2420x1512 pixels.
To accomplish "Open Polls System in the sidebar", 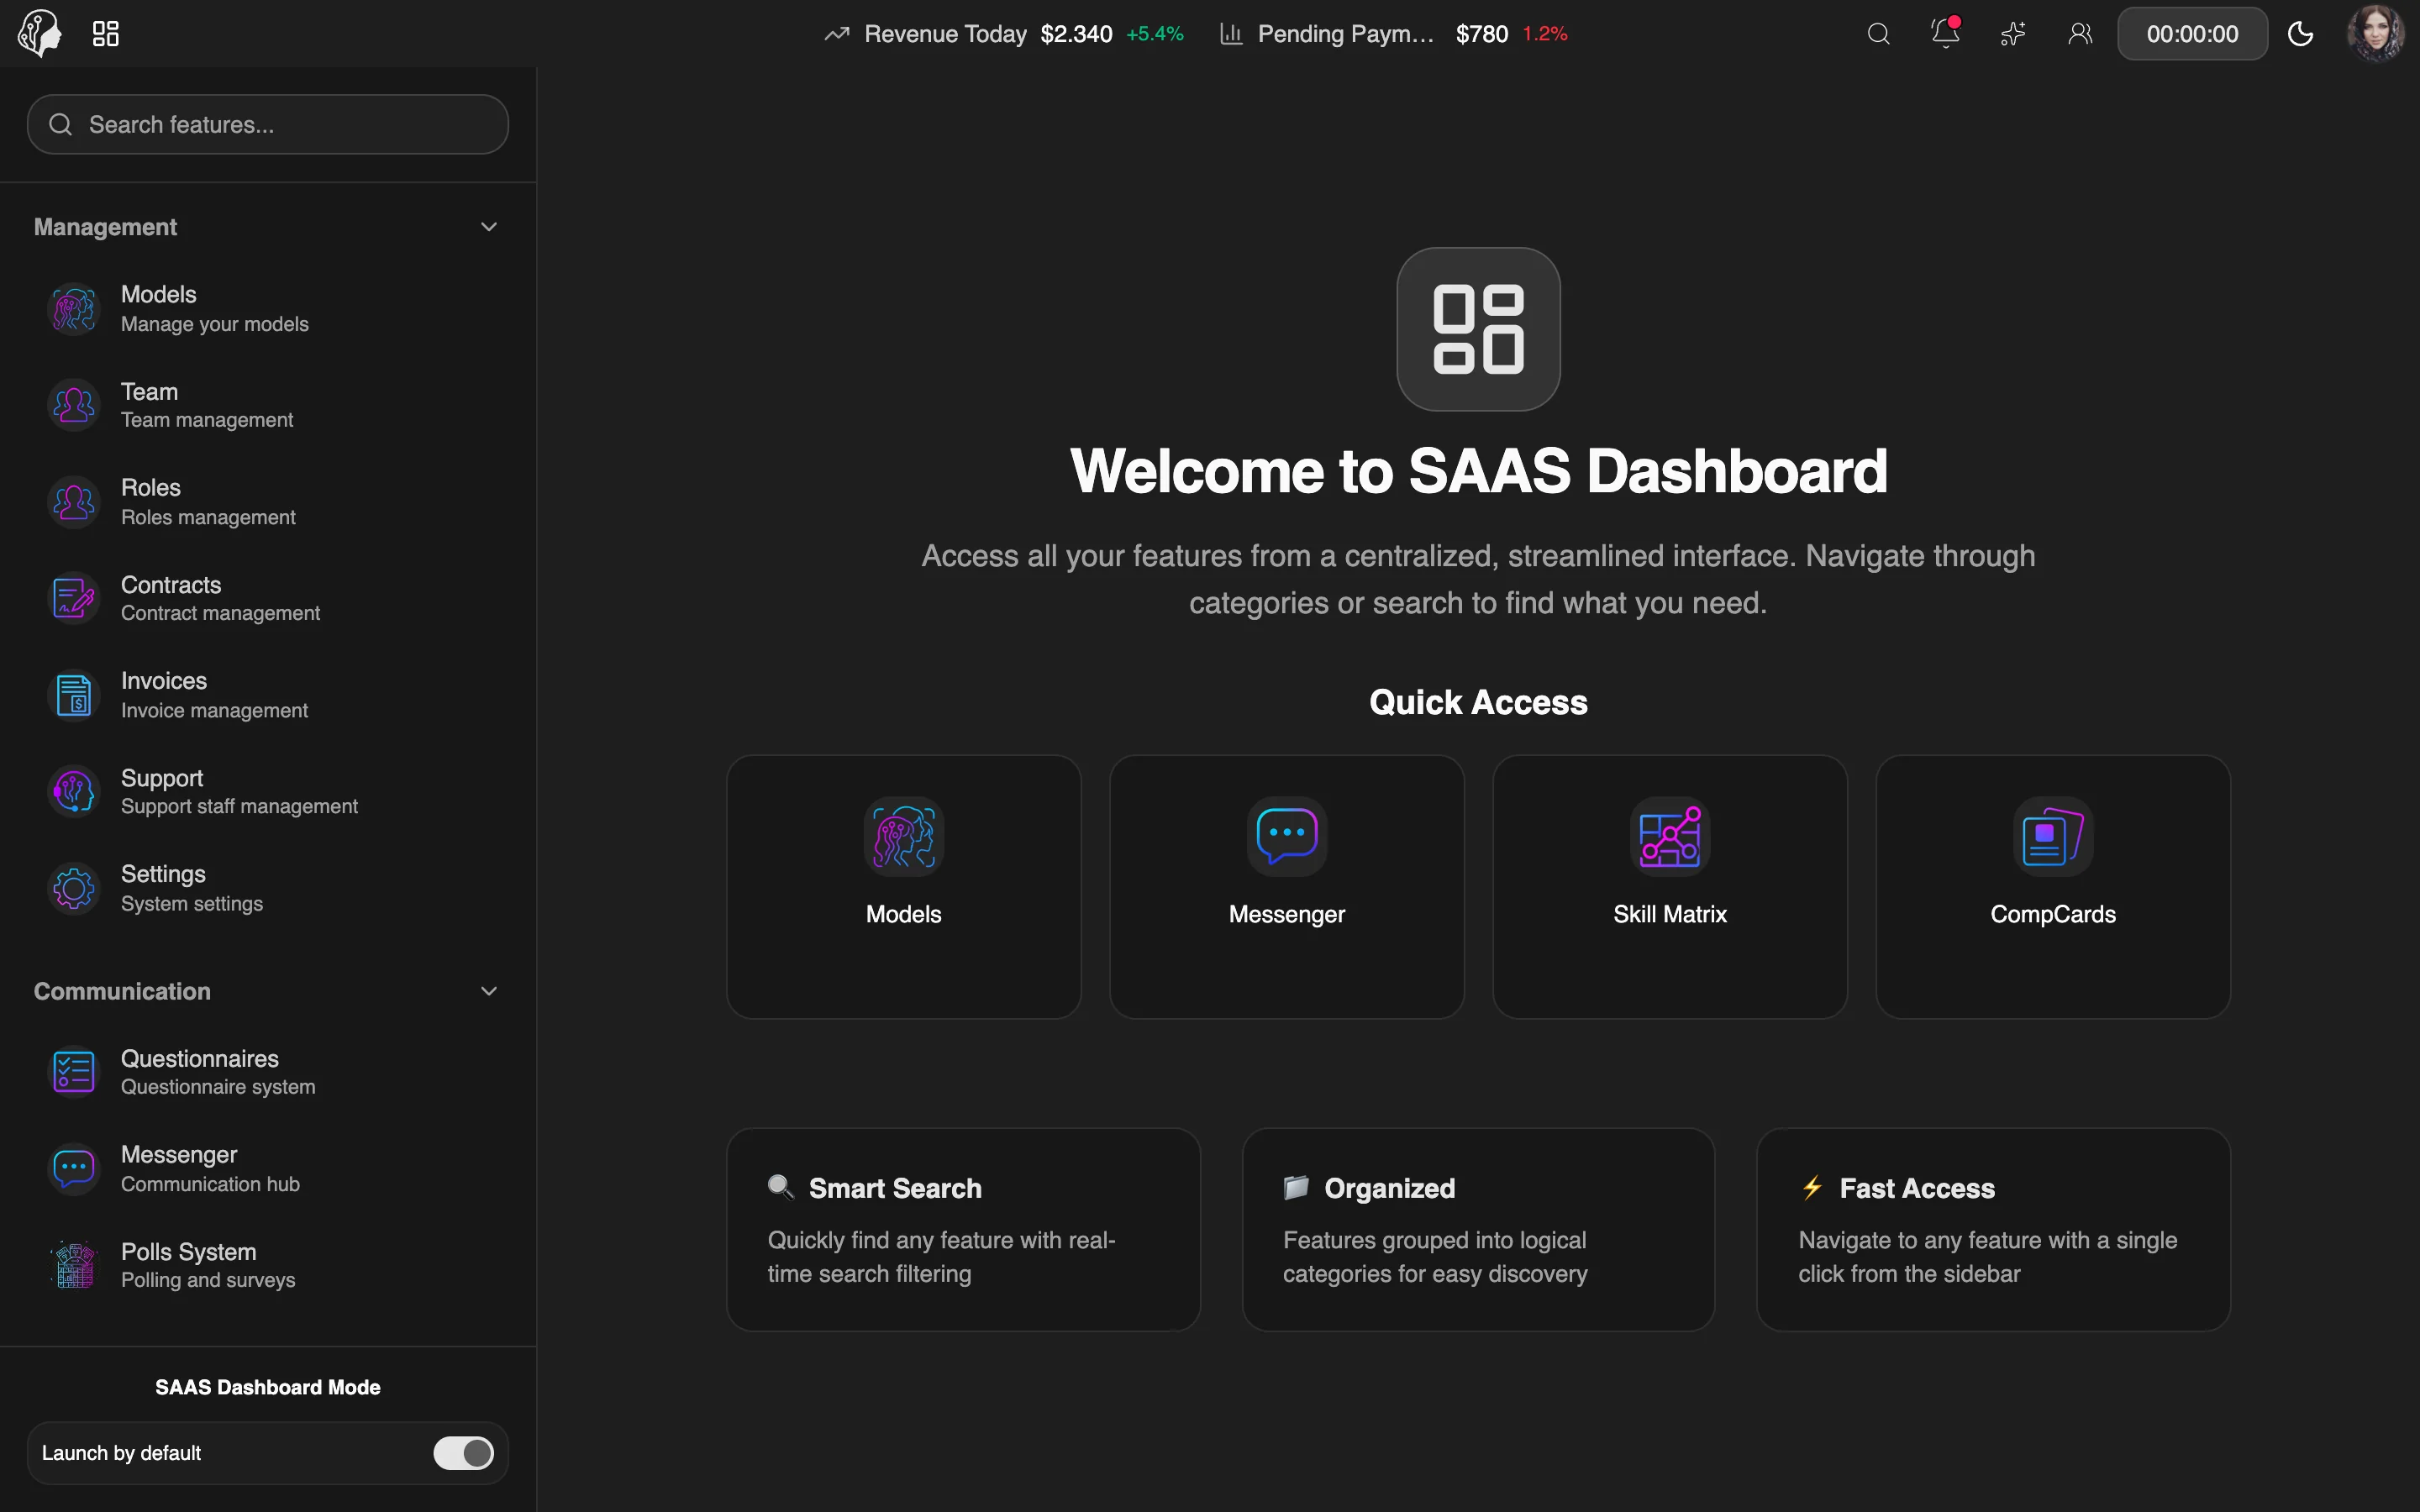I will point(268,1265).
